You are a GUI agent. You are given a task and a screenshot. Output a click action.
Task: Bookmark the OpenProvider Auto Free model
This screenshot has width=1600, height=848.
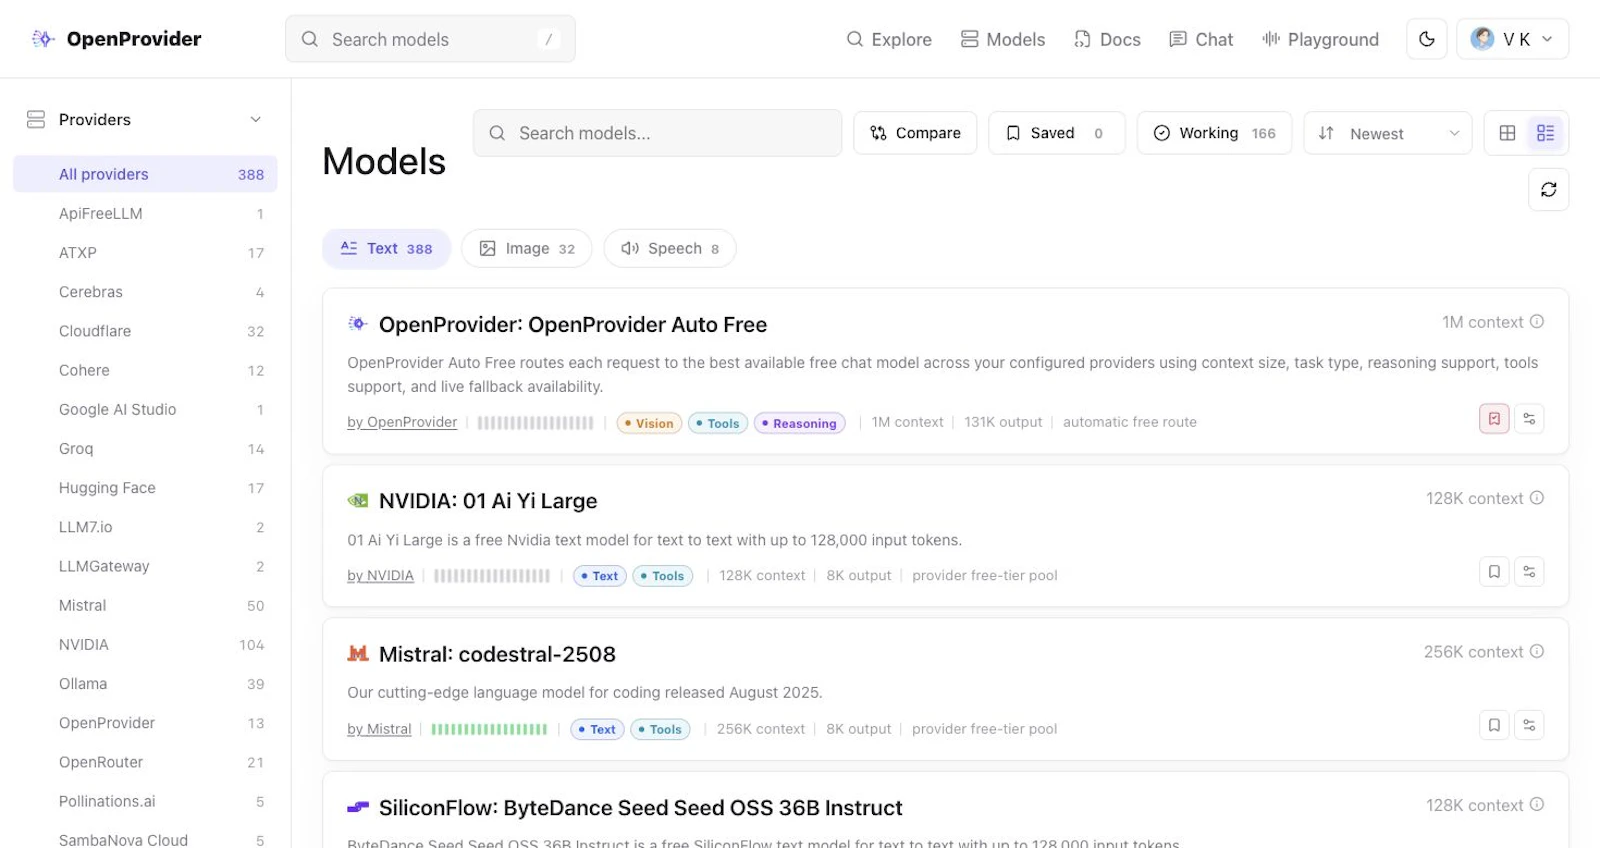point(1494,419)
